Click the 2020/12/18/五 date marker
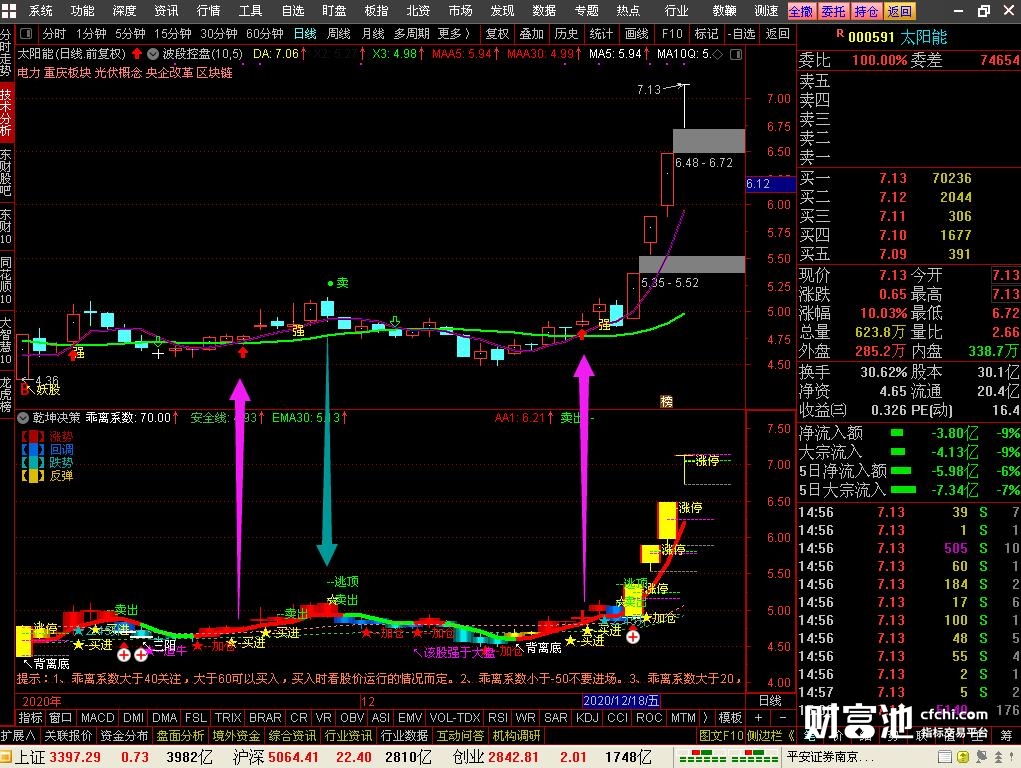The image size is (1021, 768). [622, 701]
